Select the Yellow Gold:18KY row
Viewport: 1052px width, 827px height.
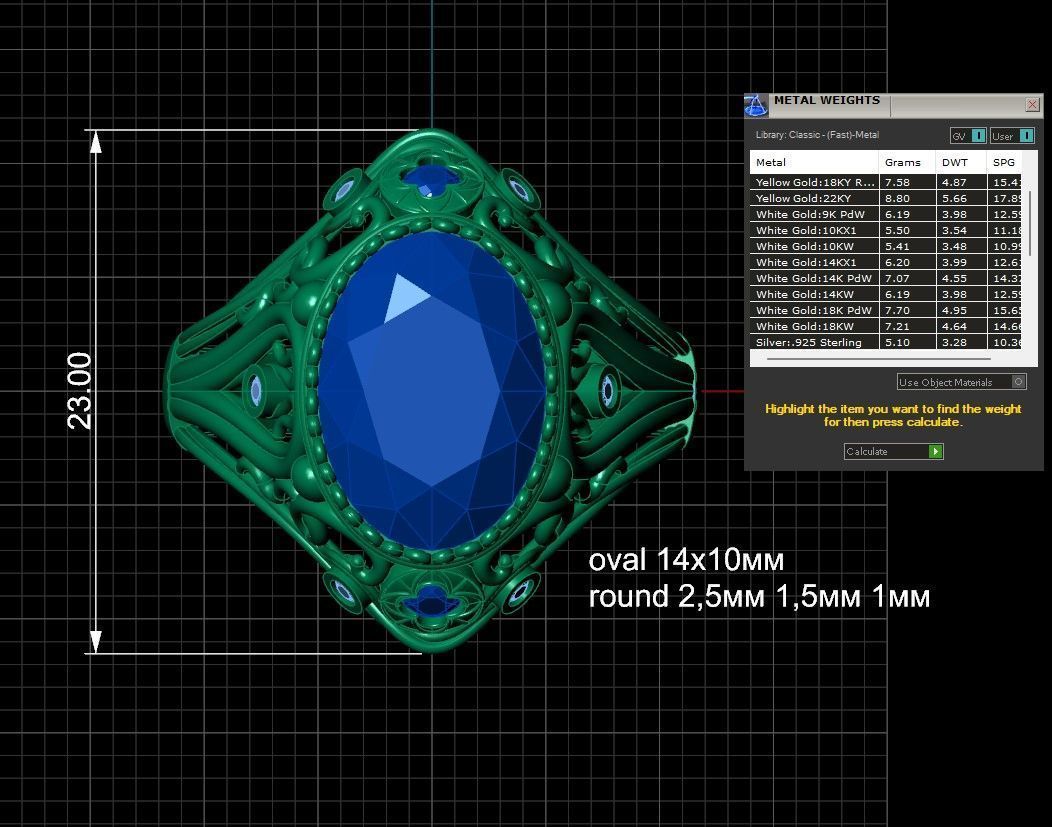click(886, 182)
